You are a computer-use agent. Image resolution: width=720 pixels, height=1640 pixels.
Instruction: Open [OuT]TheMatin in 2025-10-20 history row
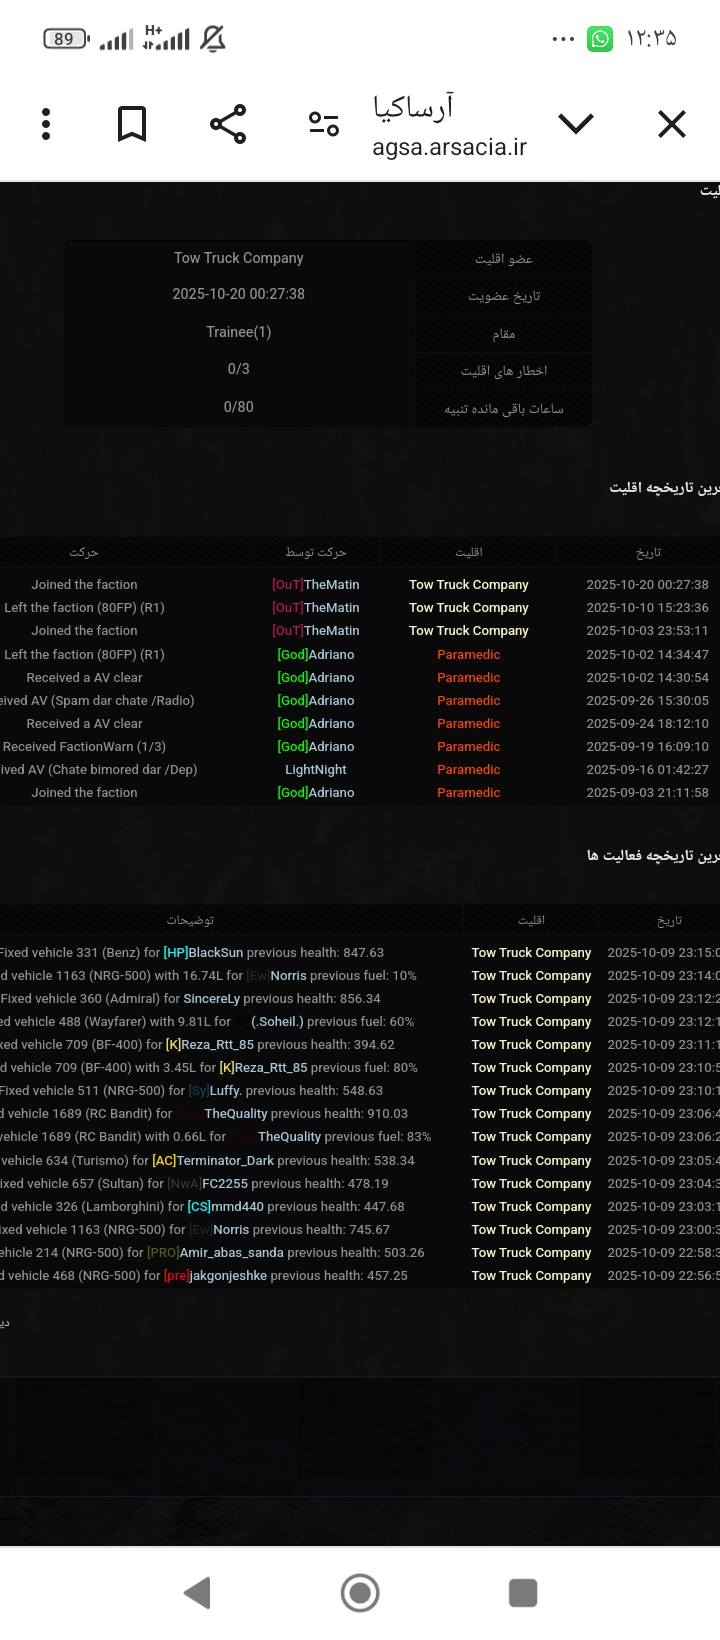(316, 585)
